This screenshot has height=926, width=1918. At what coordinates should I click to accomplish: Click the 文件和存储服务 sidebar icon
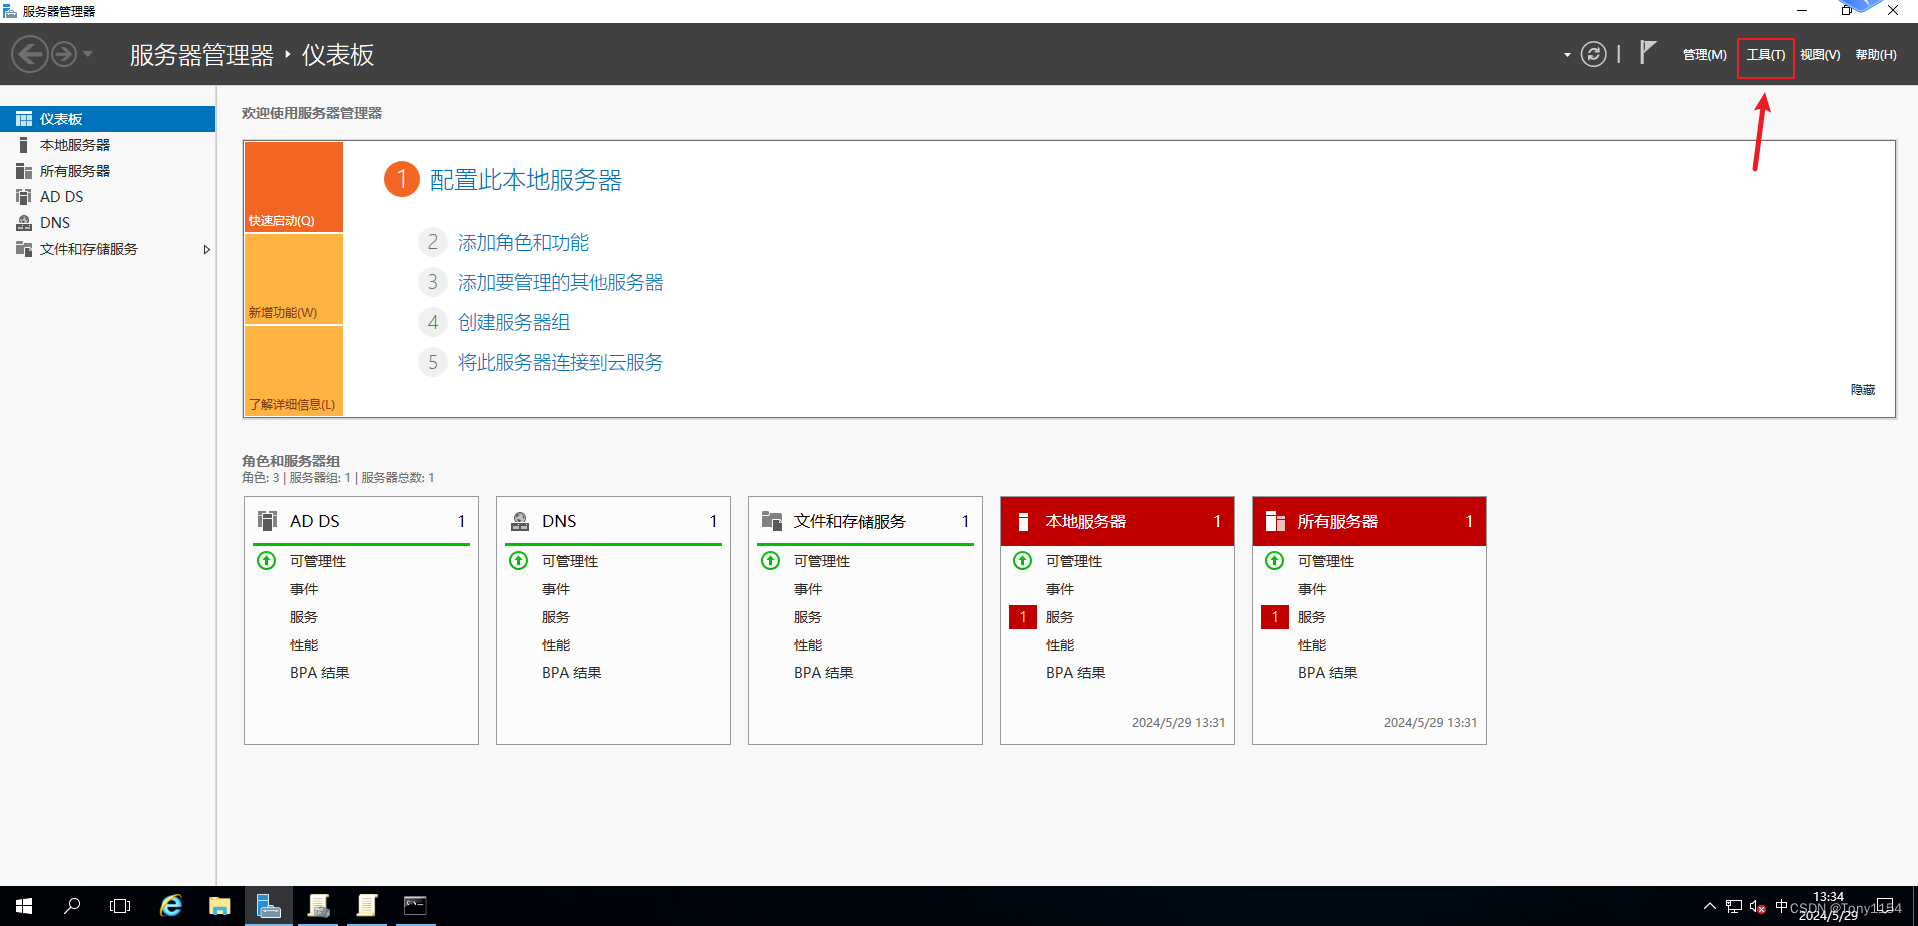pyautogui.click(x=24, y=249)
